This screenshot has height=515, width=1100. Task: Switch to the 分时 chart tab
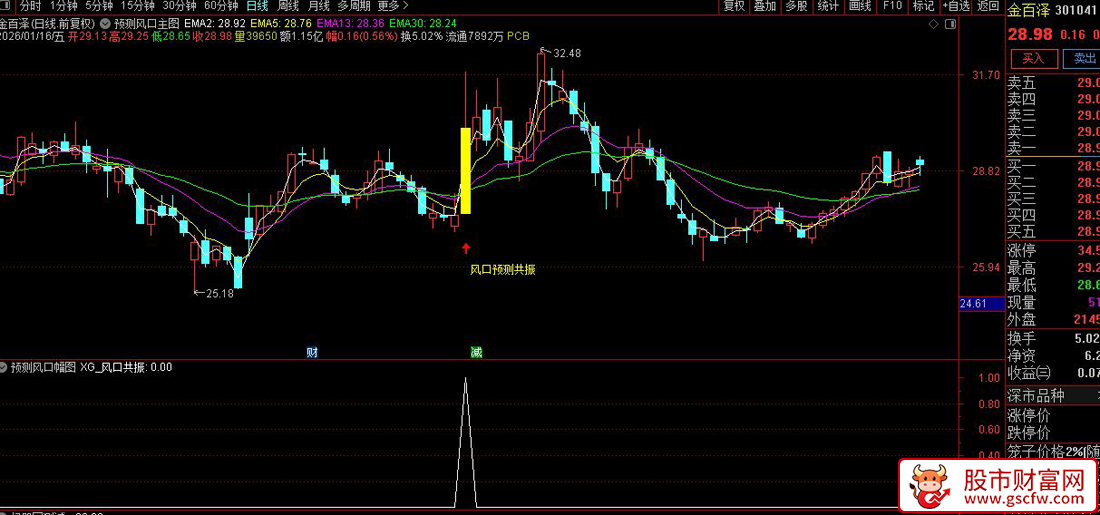tap(31, 6)
